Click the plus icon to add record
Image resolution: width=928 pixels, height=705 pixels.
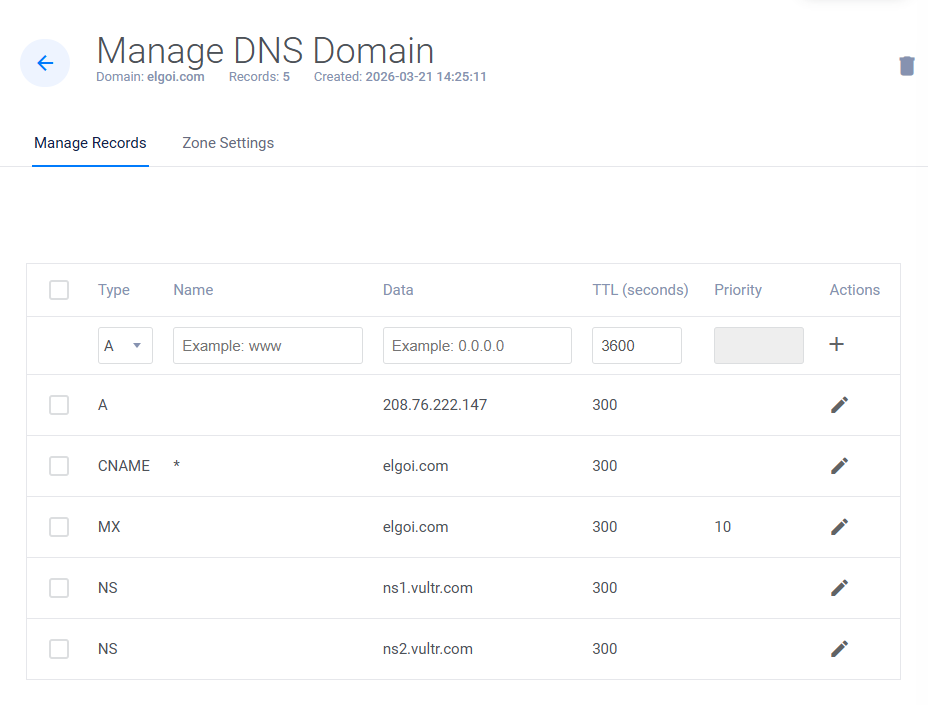coord(837,344)
